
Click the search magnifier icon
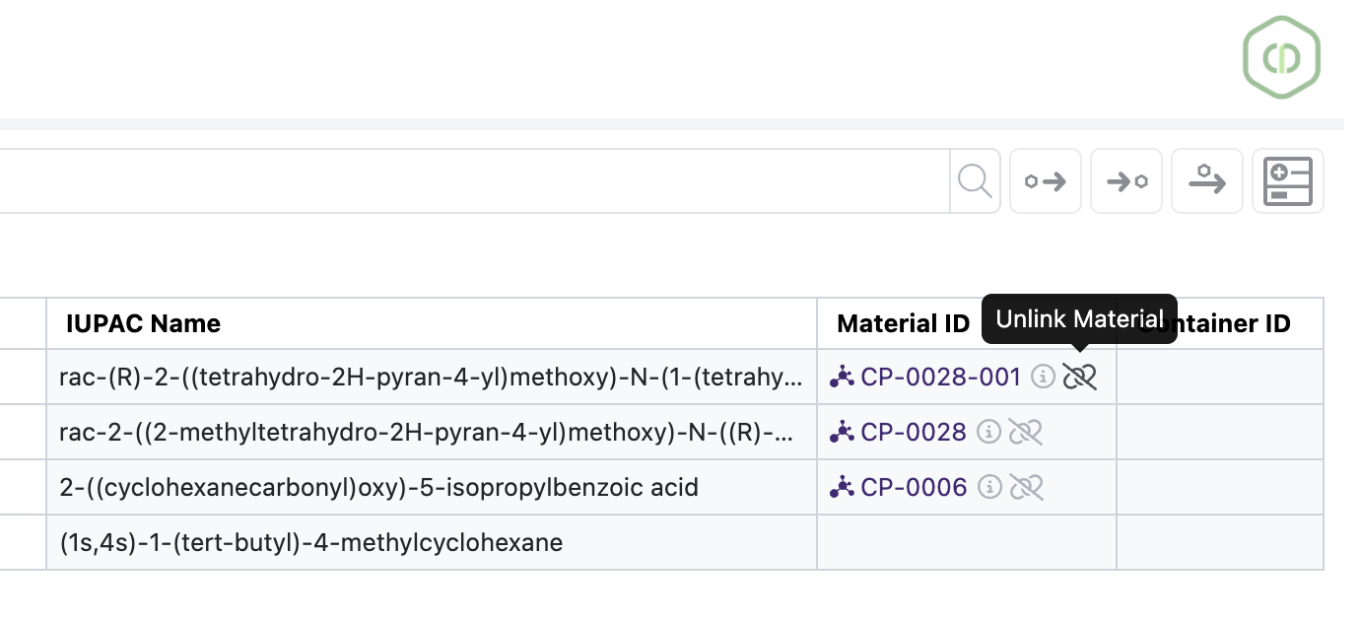click(974, 181)
